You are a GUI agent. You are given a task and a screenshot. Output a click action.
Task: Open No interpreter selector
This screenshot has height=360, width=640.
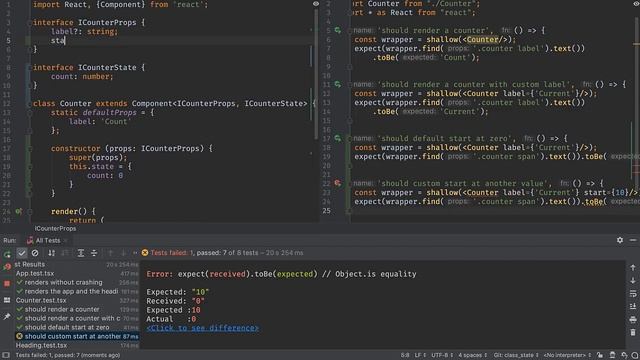[567, 355]
